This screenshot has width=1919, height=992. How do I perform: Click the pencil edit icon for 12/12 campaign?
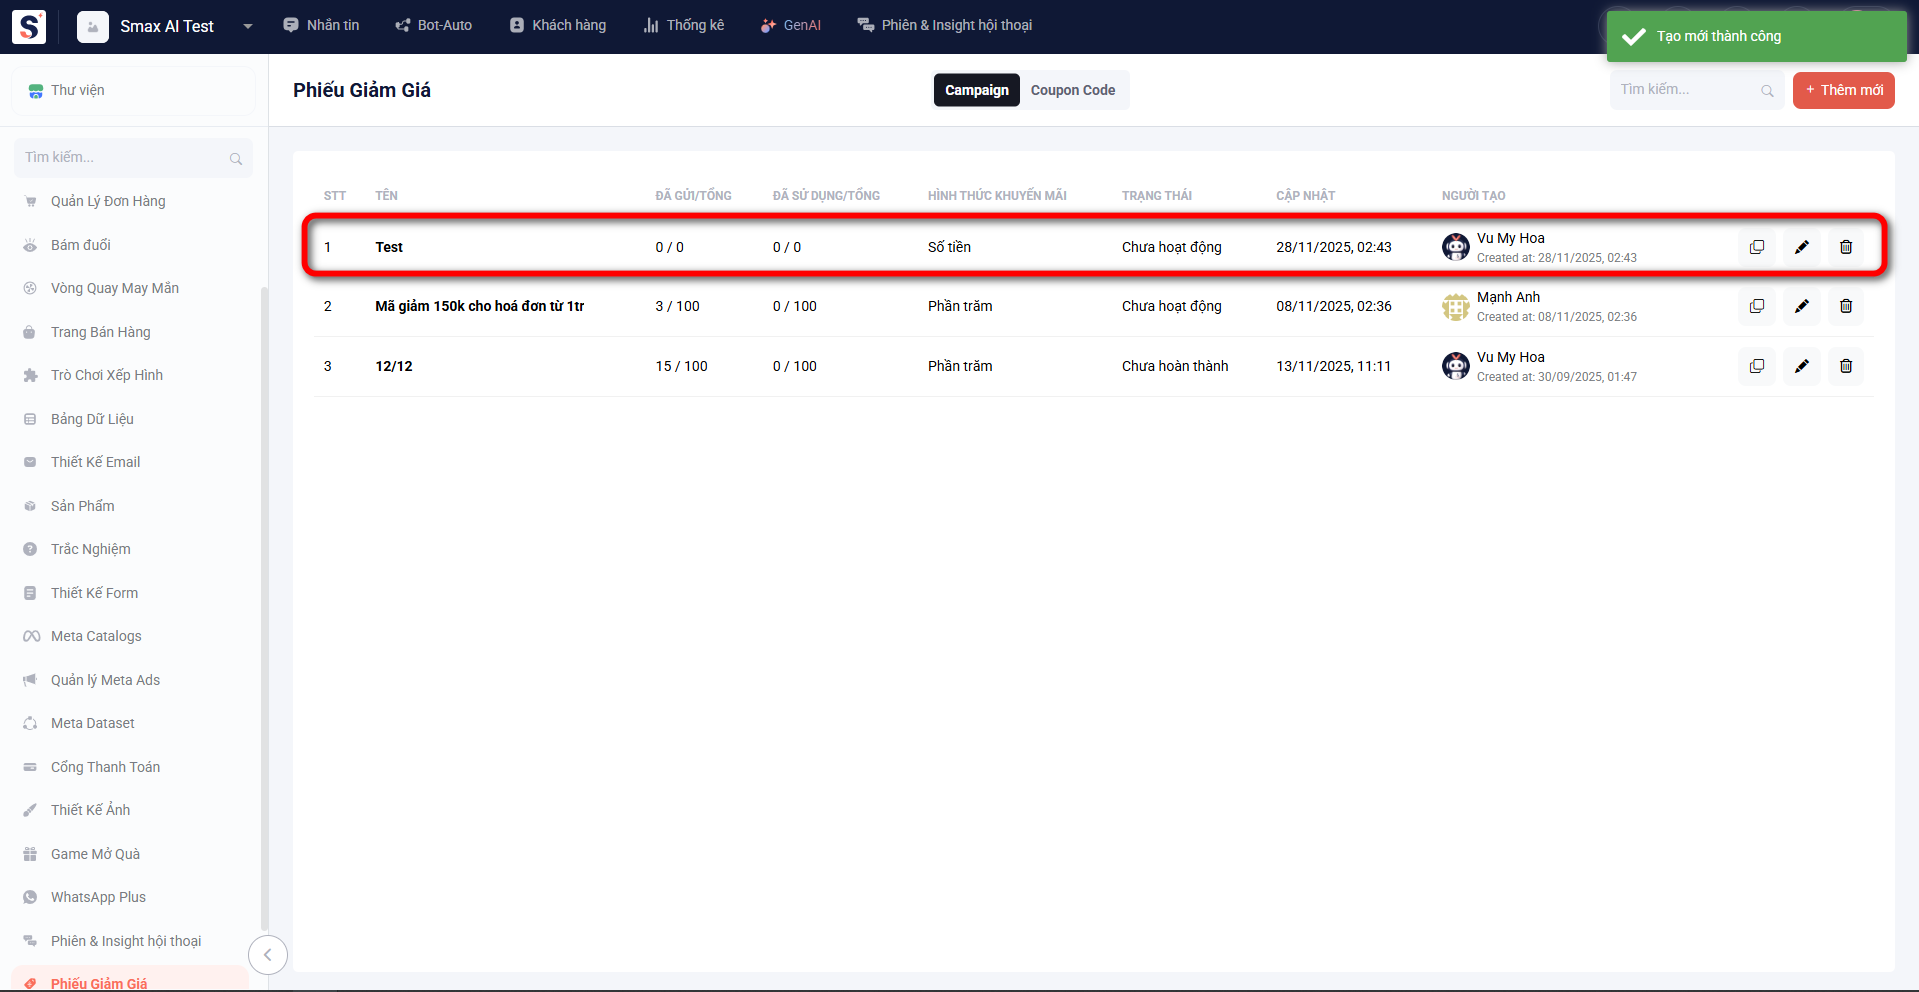coord(1801,366)
